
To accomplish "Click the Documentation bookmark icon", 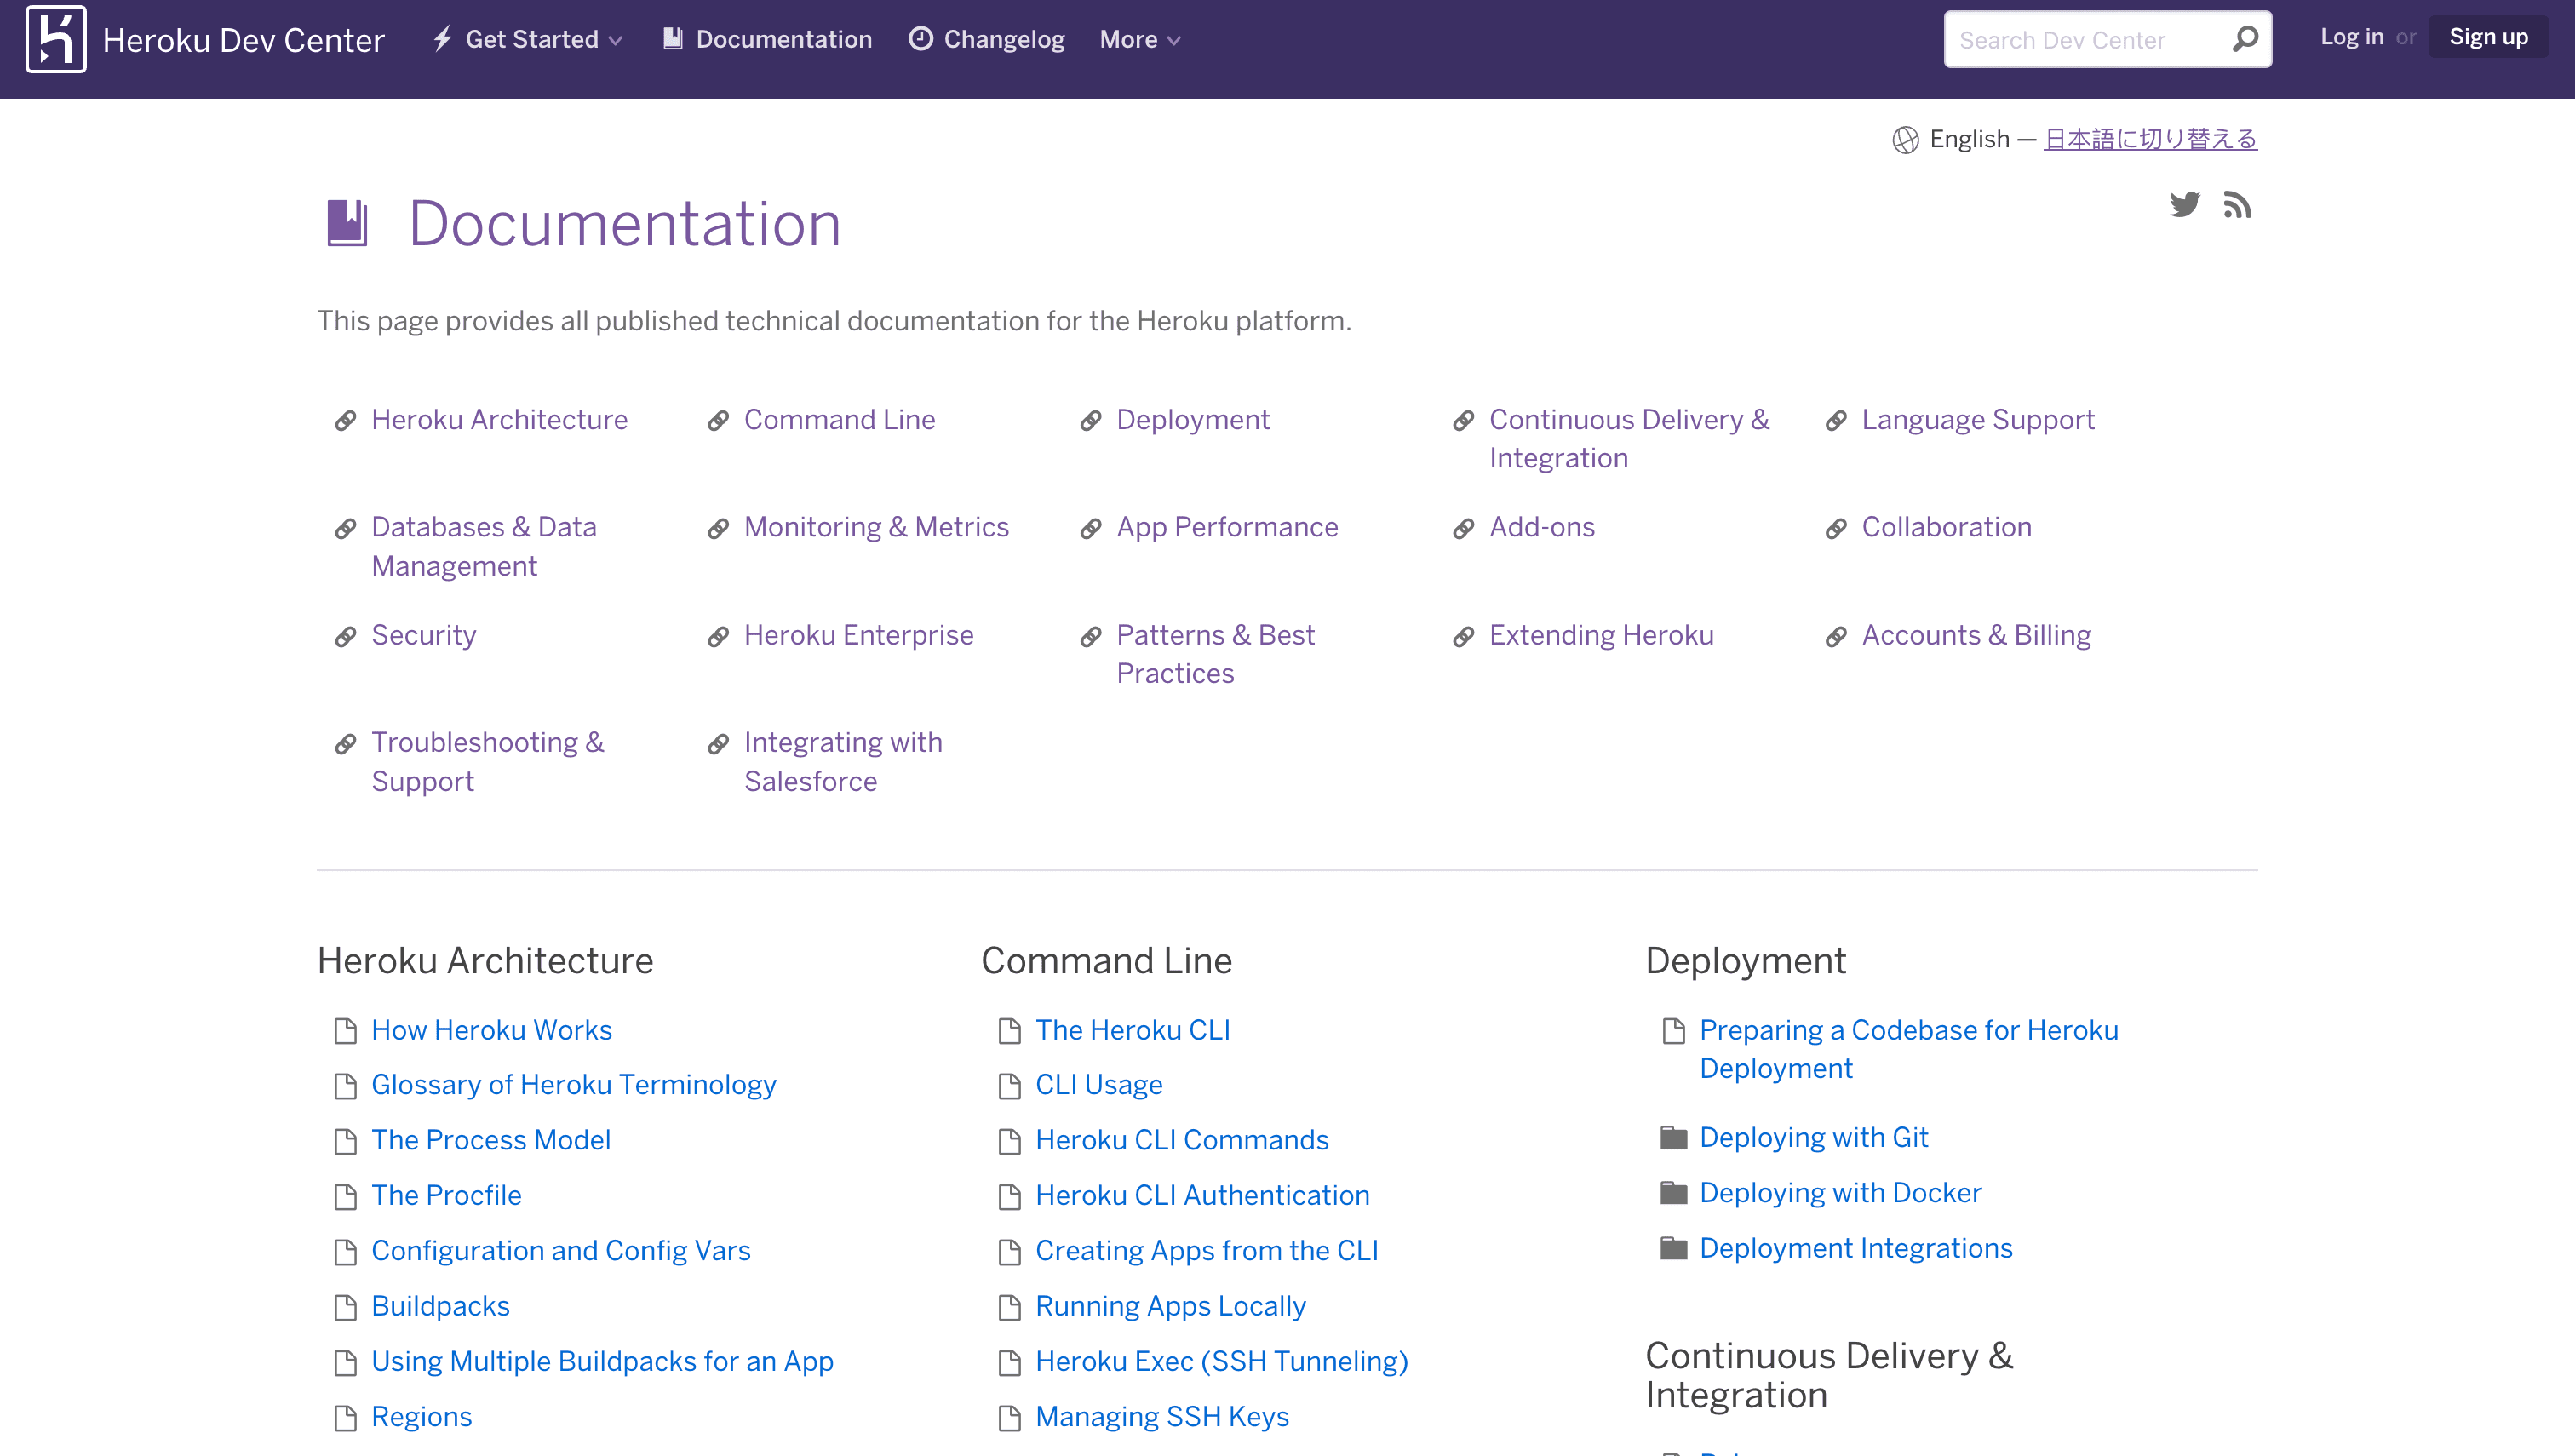I will click(x=348, y=223).
